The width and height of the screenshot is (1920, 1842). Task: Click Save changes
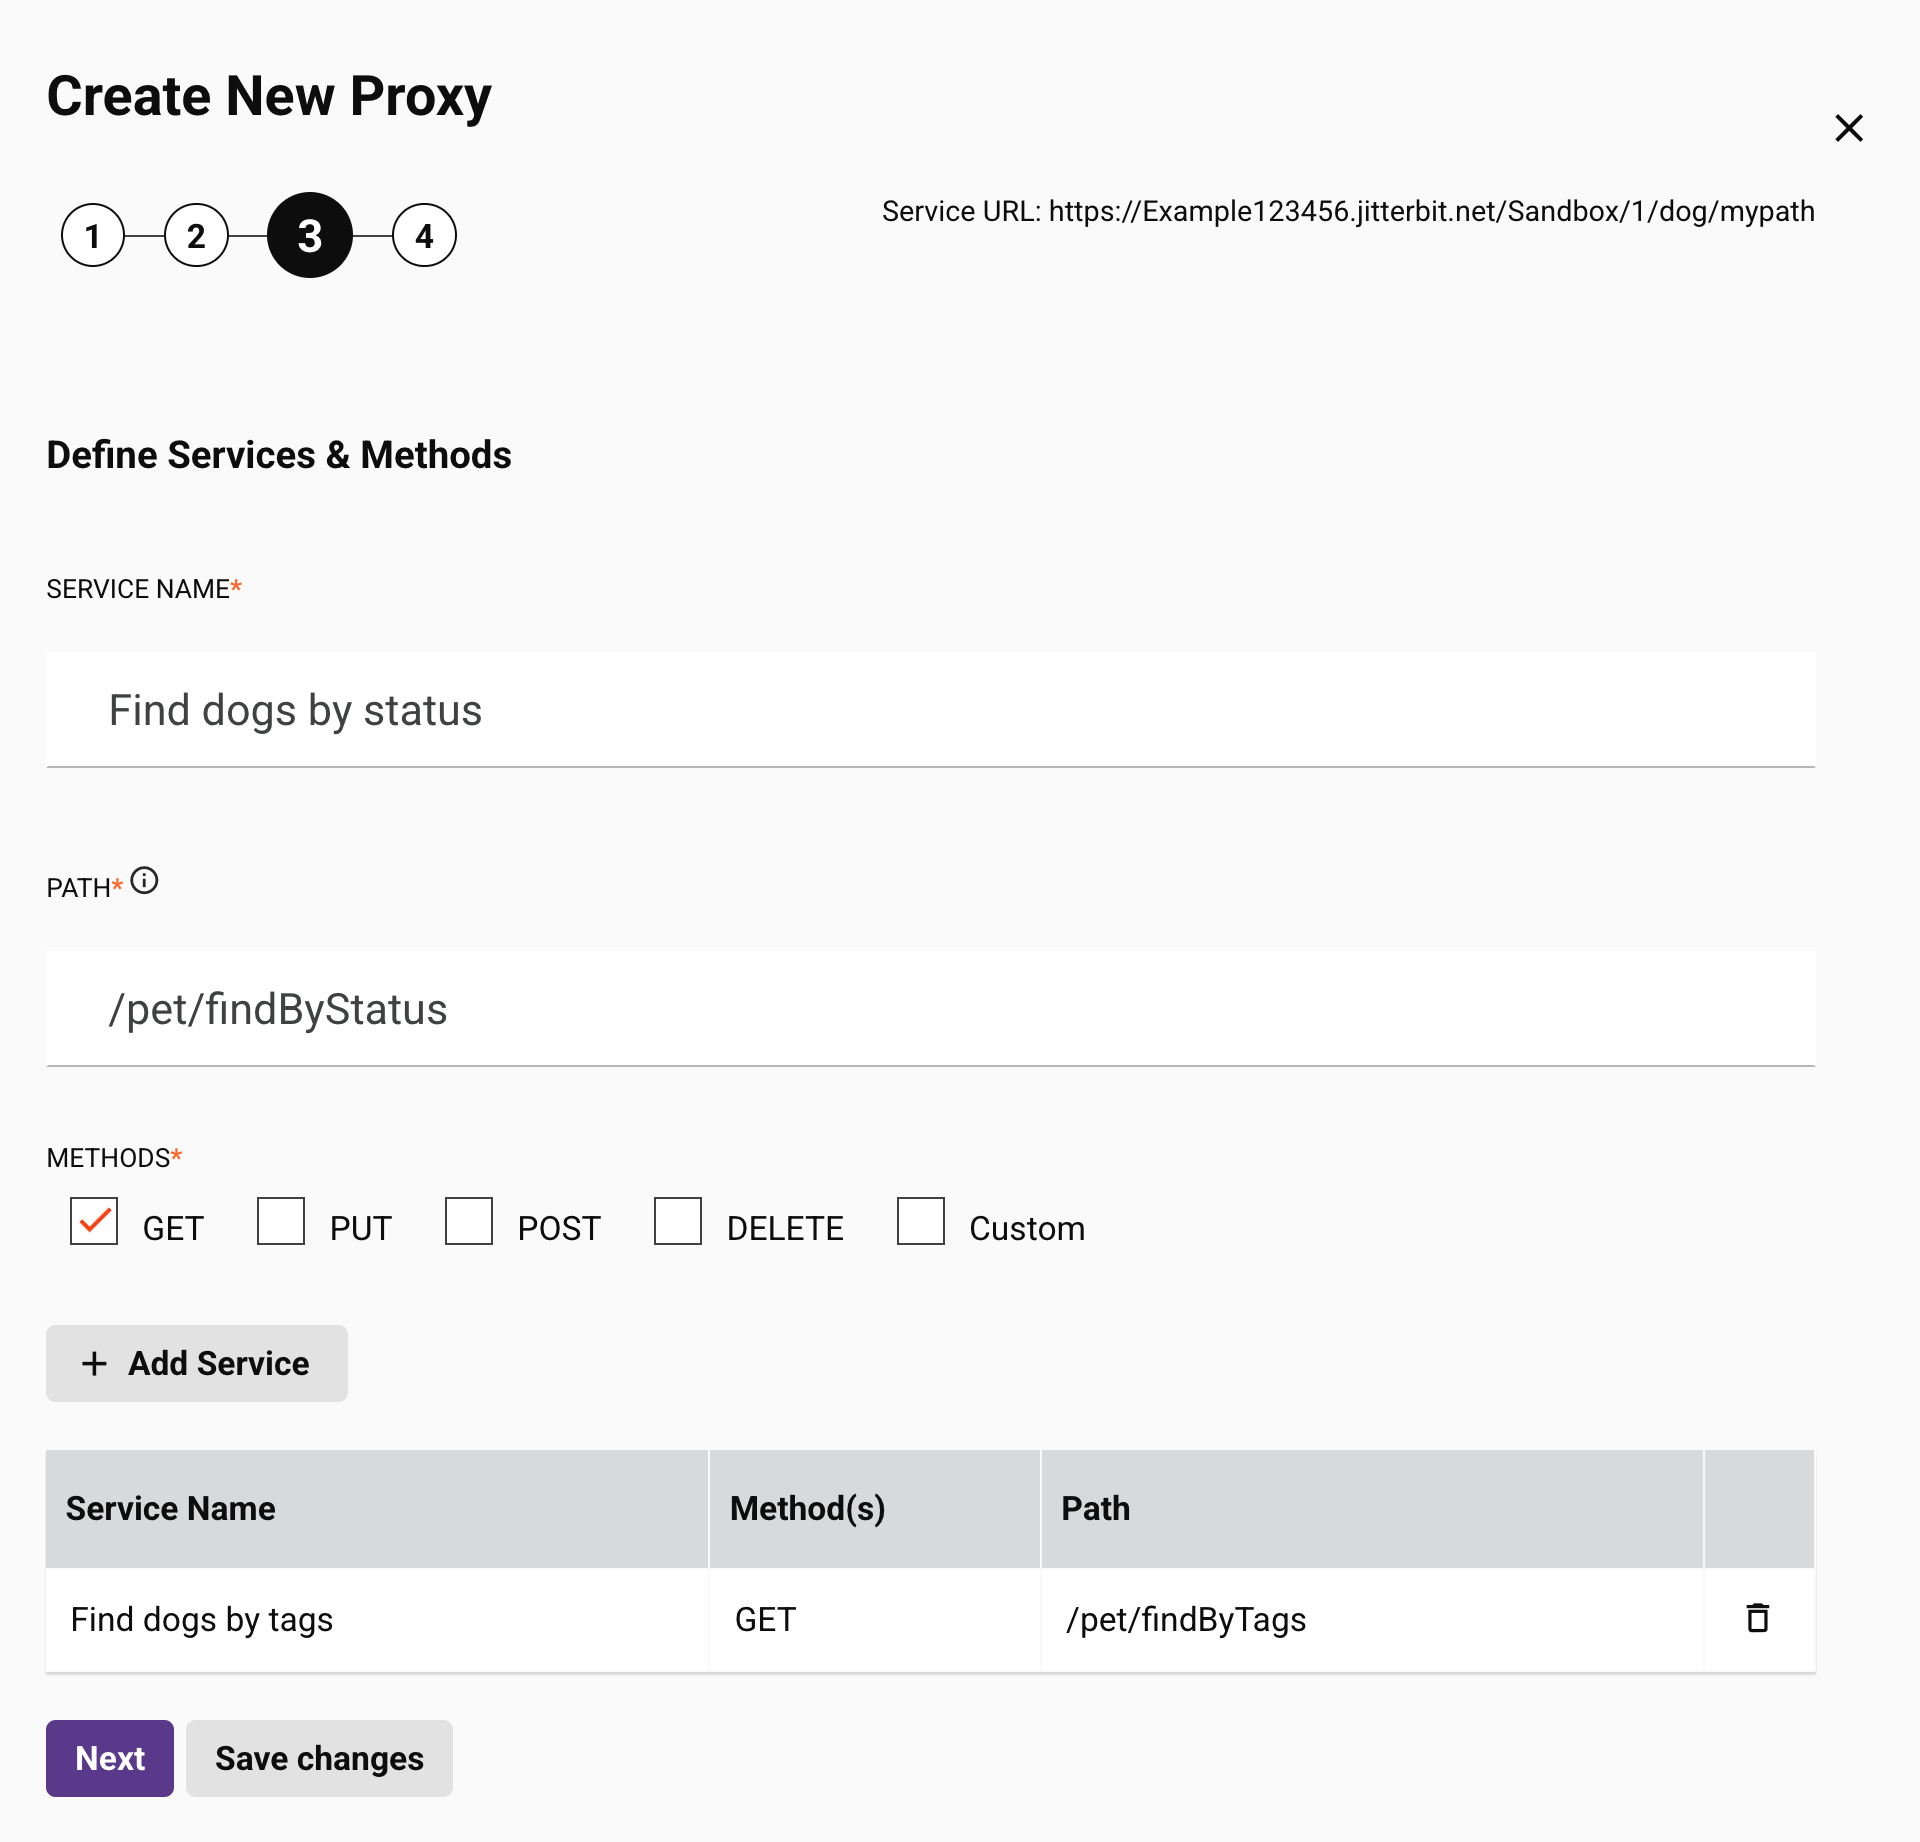point(318,1758)
